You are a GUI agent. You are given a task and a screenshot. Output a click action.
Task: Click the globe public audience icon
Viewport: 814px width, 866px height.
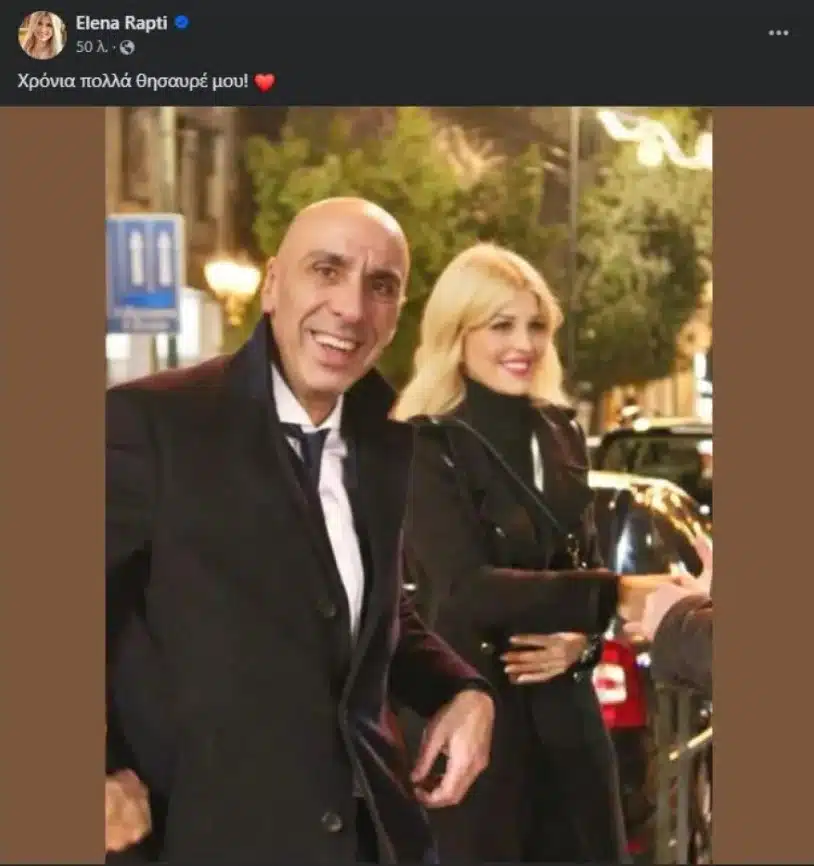pos(127,48)
